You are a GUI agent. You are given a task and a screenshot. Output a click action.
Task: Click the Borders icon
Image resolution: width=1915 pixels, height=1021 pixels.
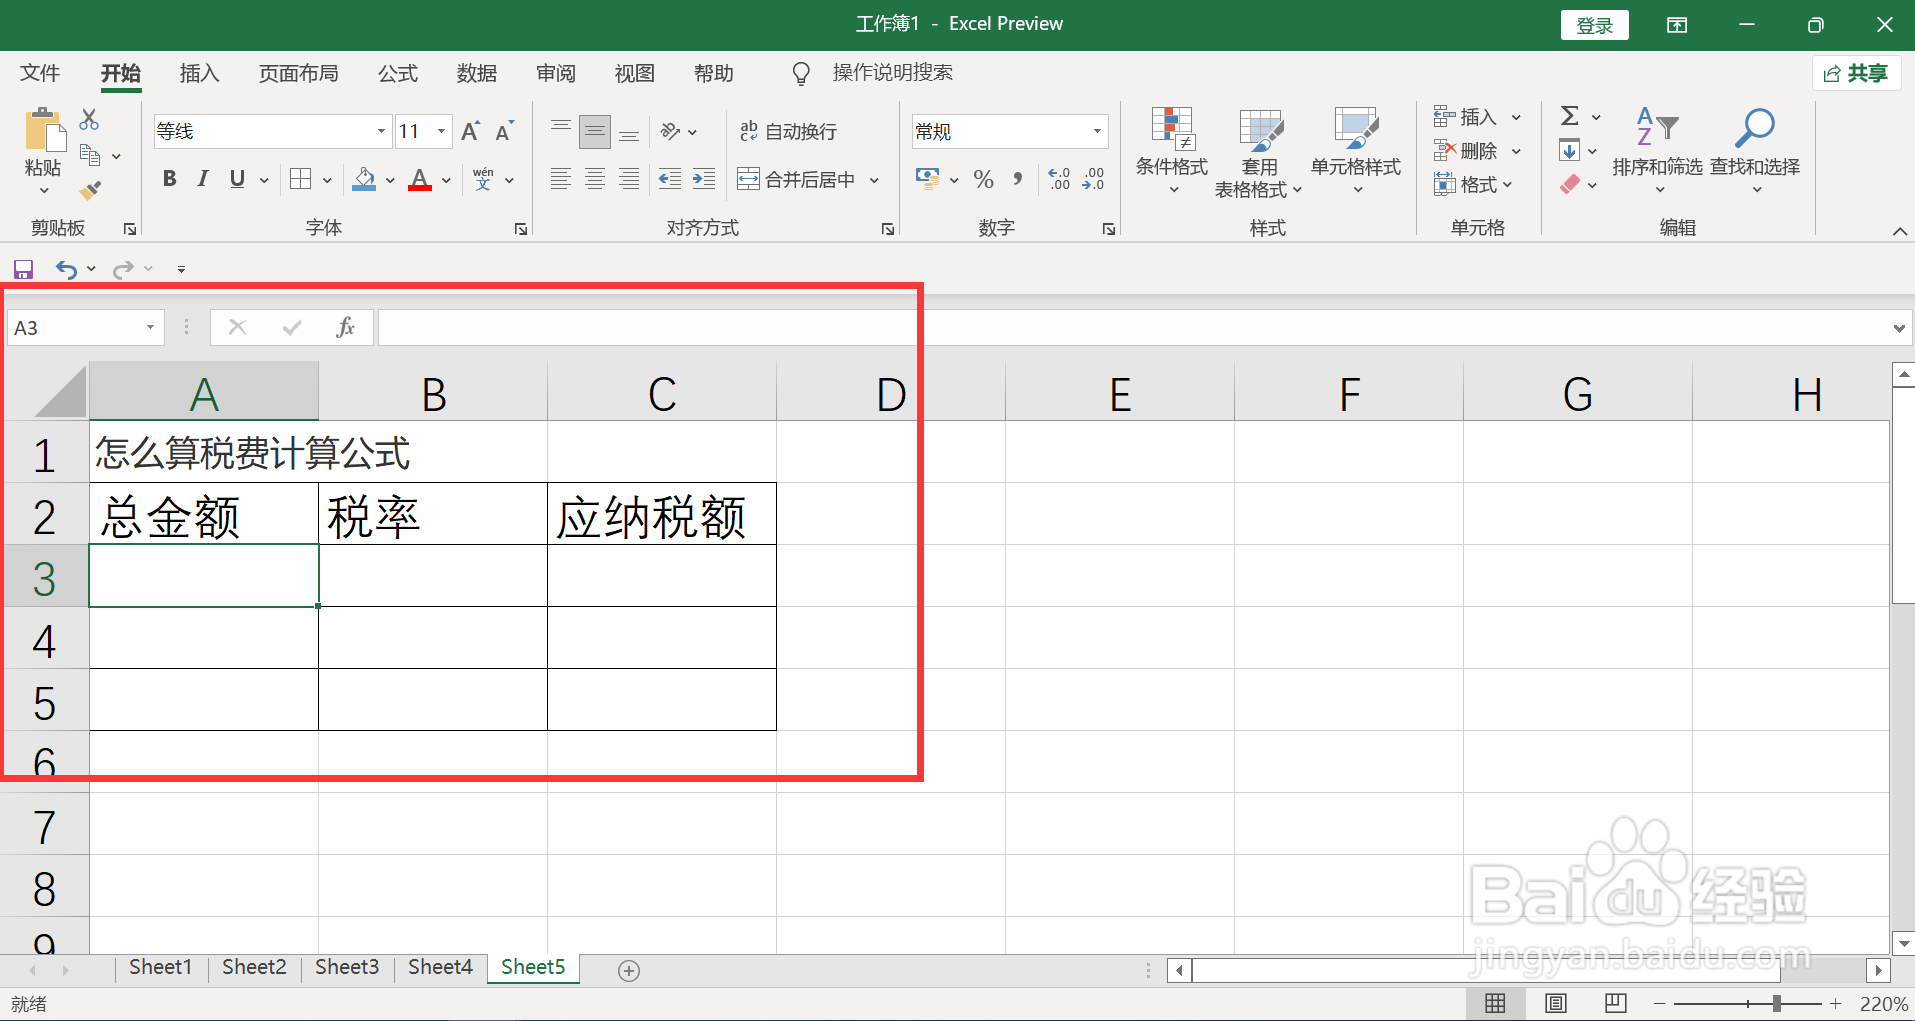tap(300, 179)
